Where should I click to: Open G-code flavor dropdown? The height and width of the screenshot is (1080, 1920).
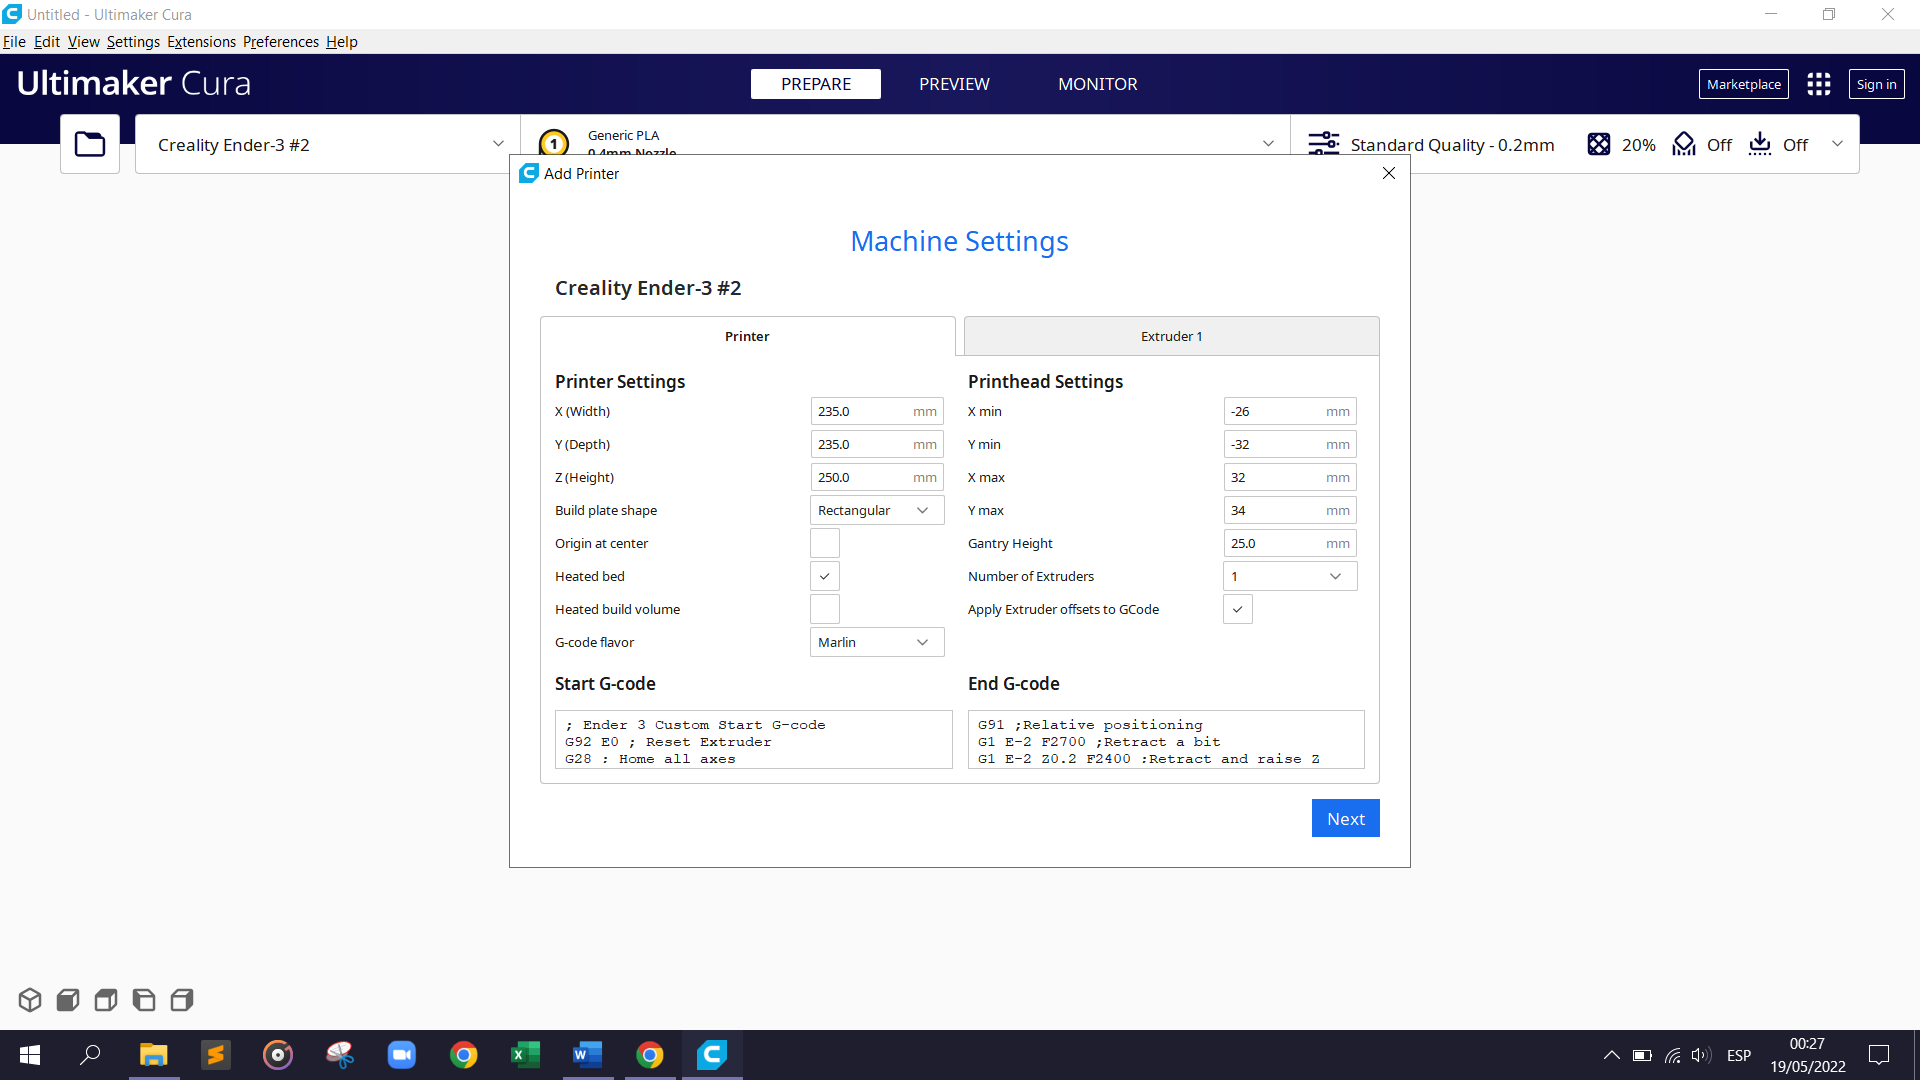[877, 642]
